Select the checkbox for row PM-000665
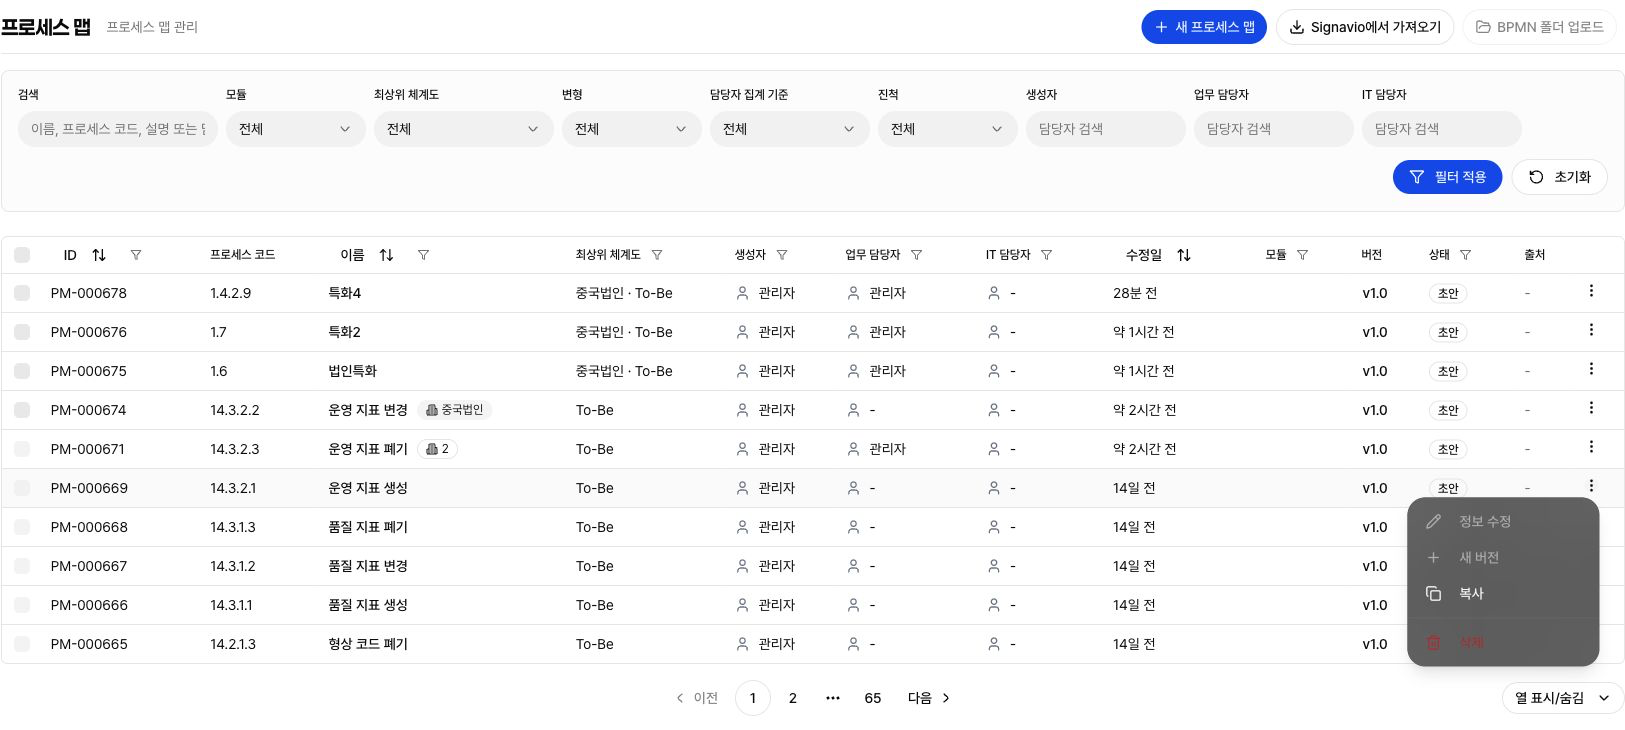1625x730 pixels. (x=22, y=644)
